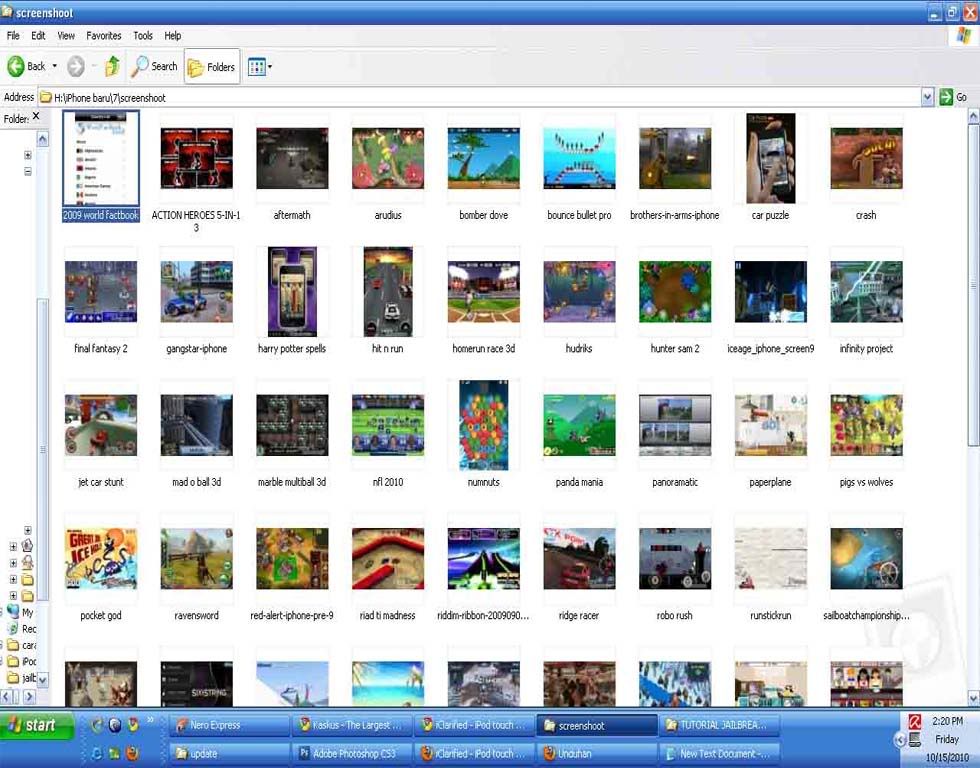
Task: Expand the Address bar dropdown list
Action: [928, 97]
